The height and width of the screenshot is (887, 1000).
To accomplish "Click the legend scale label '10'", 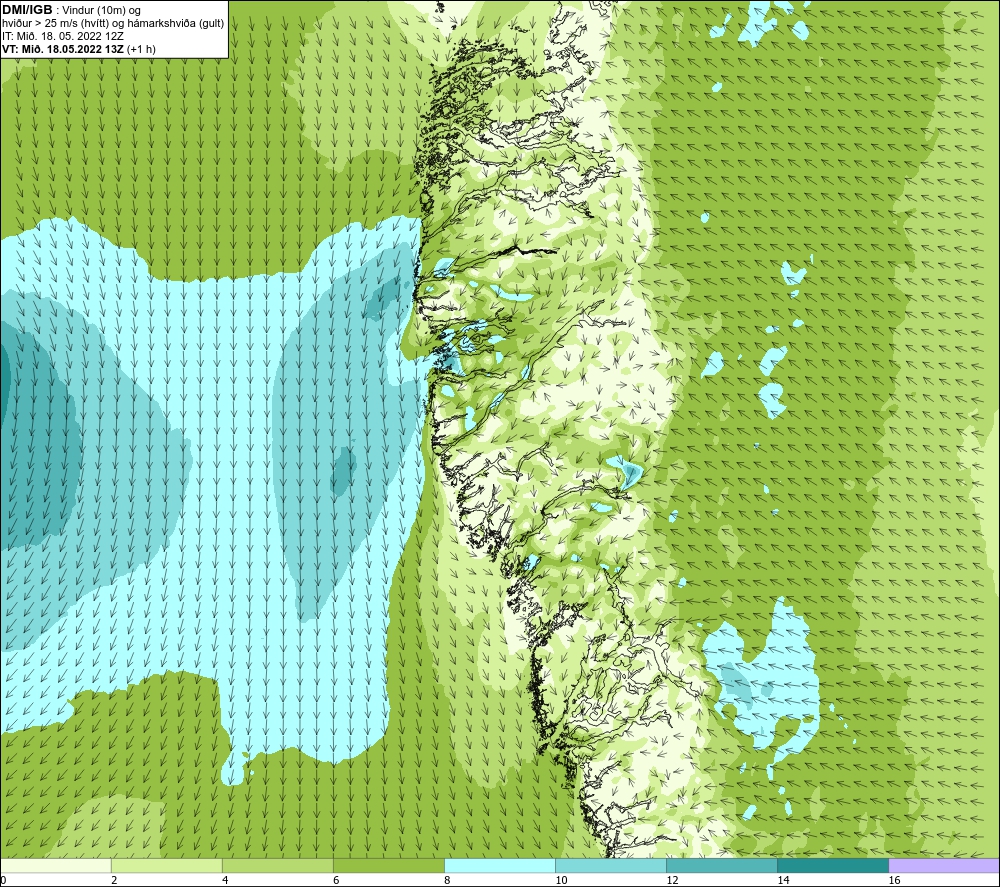I will (561, 880).
